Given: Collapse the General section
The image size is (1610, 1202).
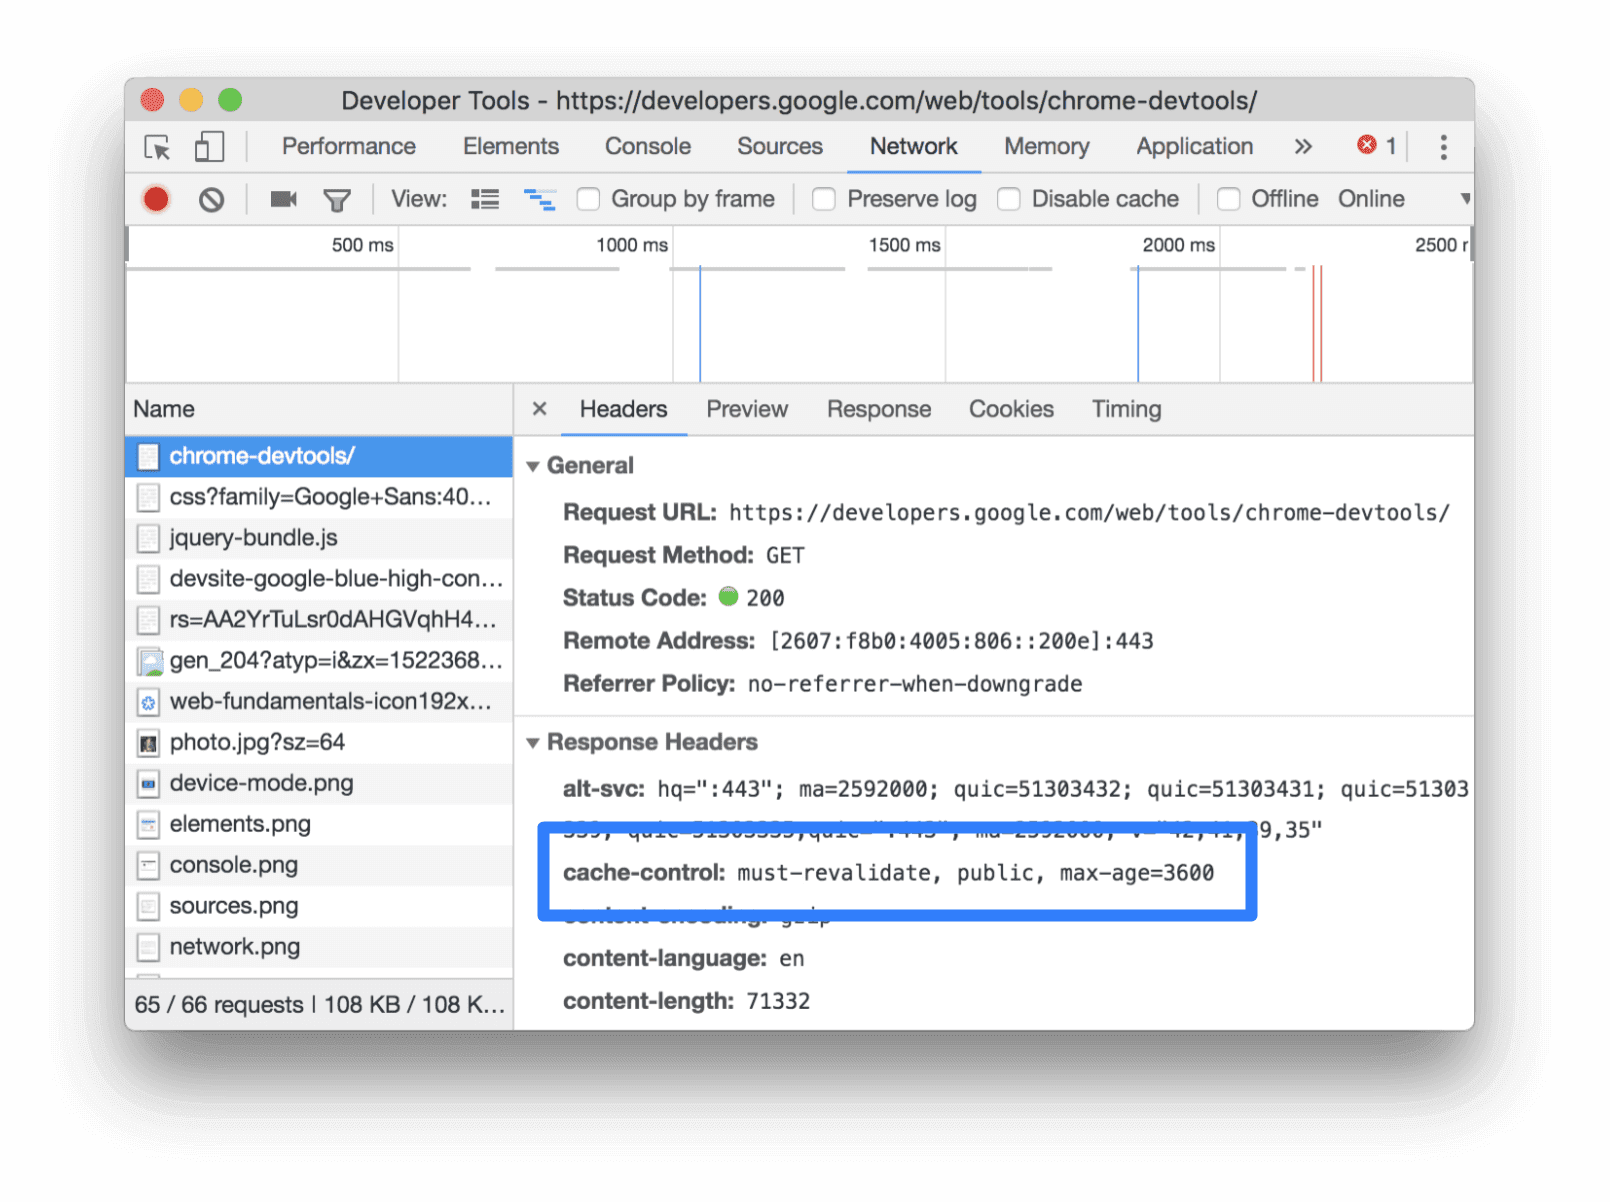Looking at the screenshot, I should coord(535,465).
